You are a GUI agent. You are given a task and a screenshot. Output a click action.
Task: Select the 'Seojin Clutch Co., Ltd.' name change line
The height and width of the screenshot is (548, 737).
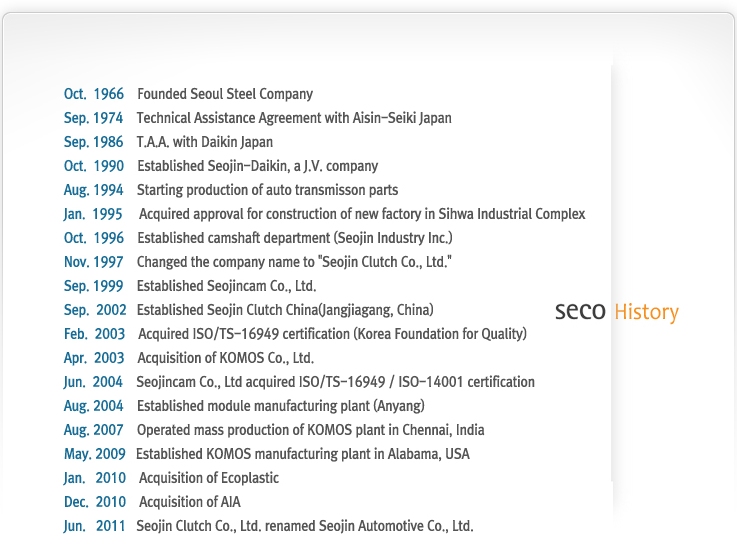pyautogui.click(x=294, y=262)
